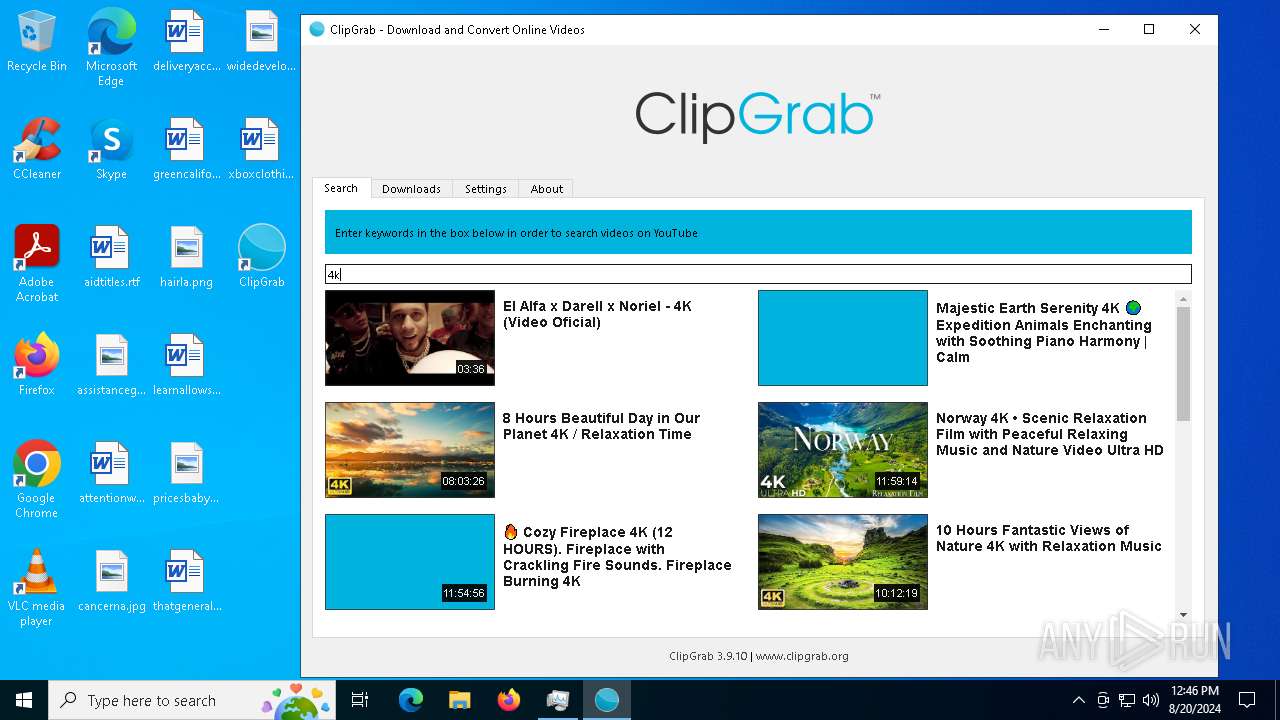Open the thatgeneral Word document icon

click(186, 581)
